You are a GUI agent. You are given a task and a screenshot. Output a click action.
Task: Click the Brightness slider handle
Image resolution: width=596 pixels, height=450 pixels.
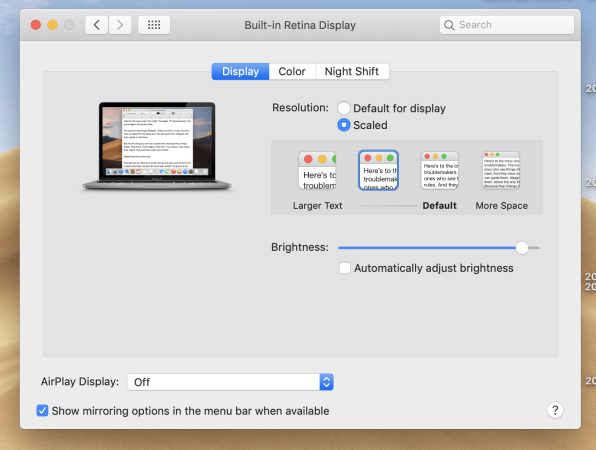coord(522,248)
